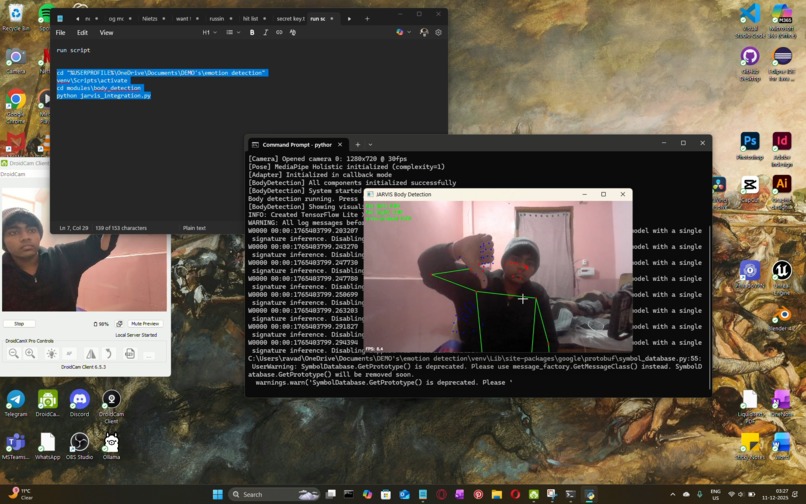Open Notepad account profile icon
The height and width of the screenshot is (504, 806).
coord(424,32)
